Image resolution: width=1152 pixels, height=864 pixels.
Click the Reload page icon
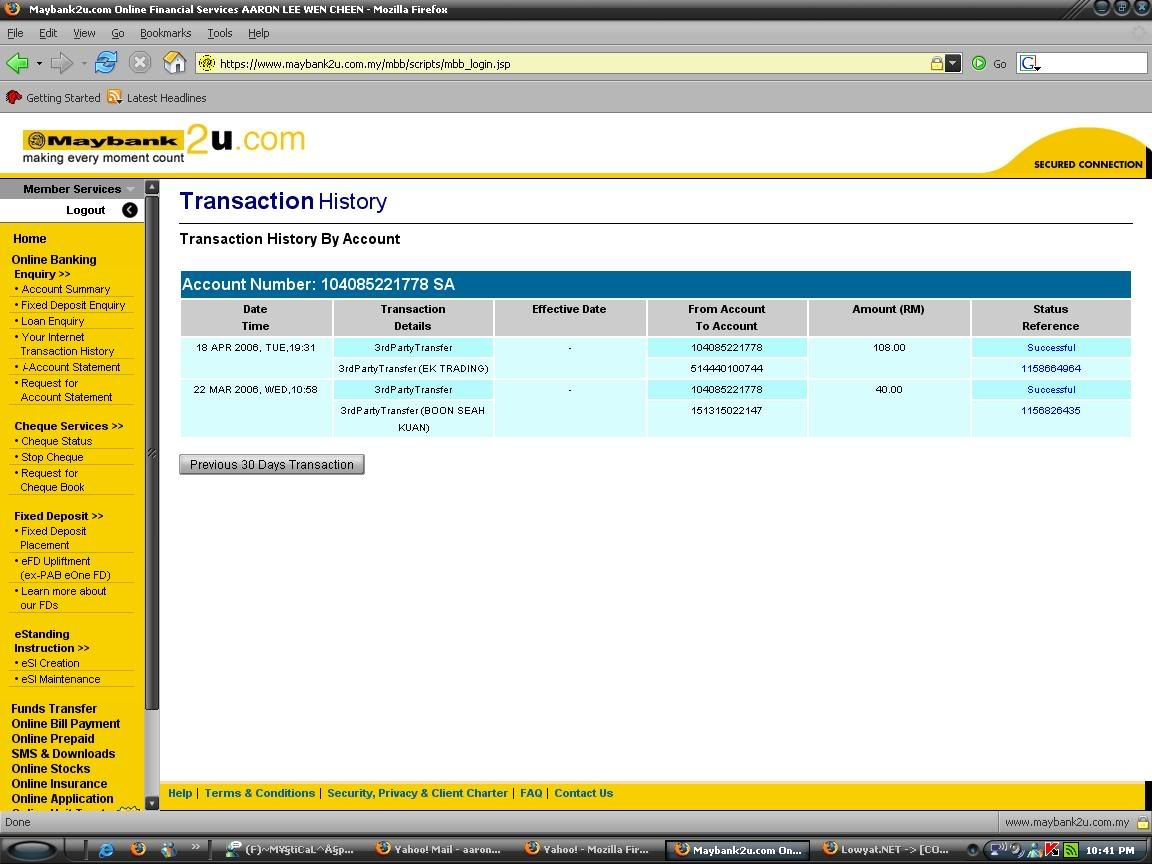[x=105, y=63]
